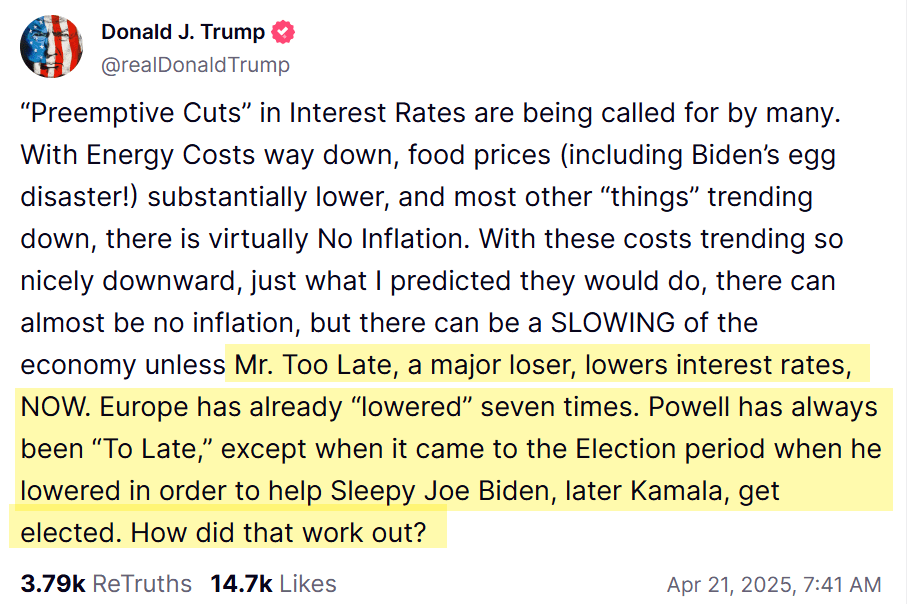Open Donald J. Trump's profile avatar
The image size is (912, 604).
coord(52,46)
